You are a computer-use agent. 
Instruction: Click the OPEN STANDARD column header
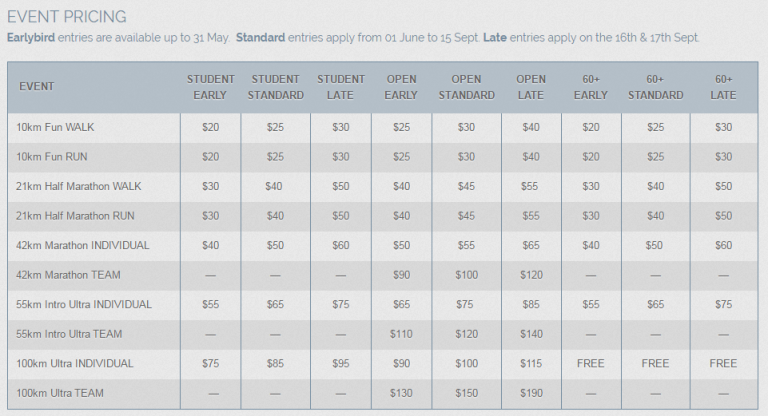466,87
